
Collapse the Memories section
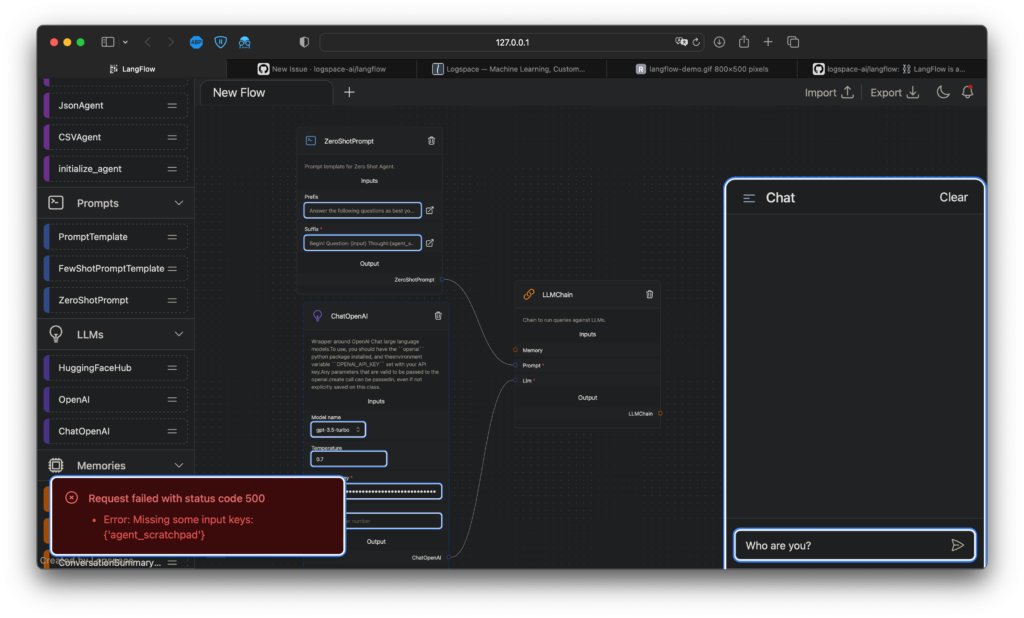click(179, 465)
